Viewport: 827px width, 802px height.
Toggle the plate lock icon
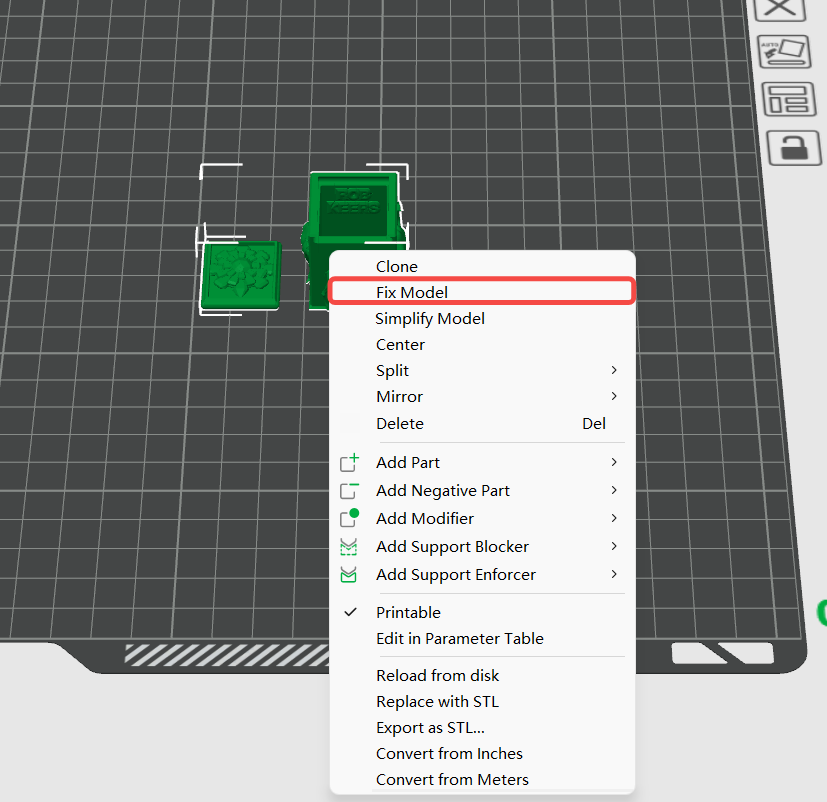[x=794, y=148]
